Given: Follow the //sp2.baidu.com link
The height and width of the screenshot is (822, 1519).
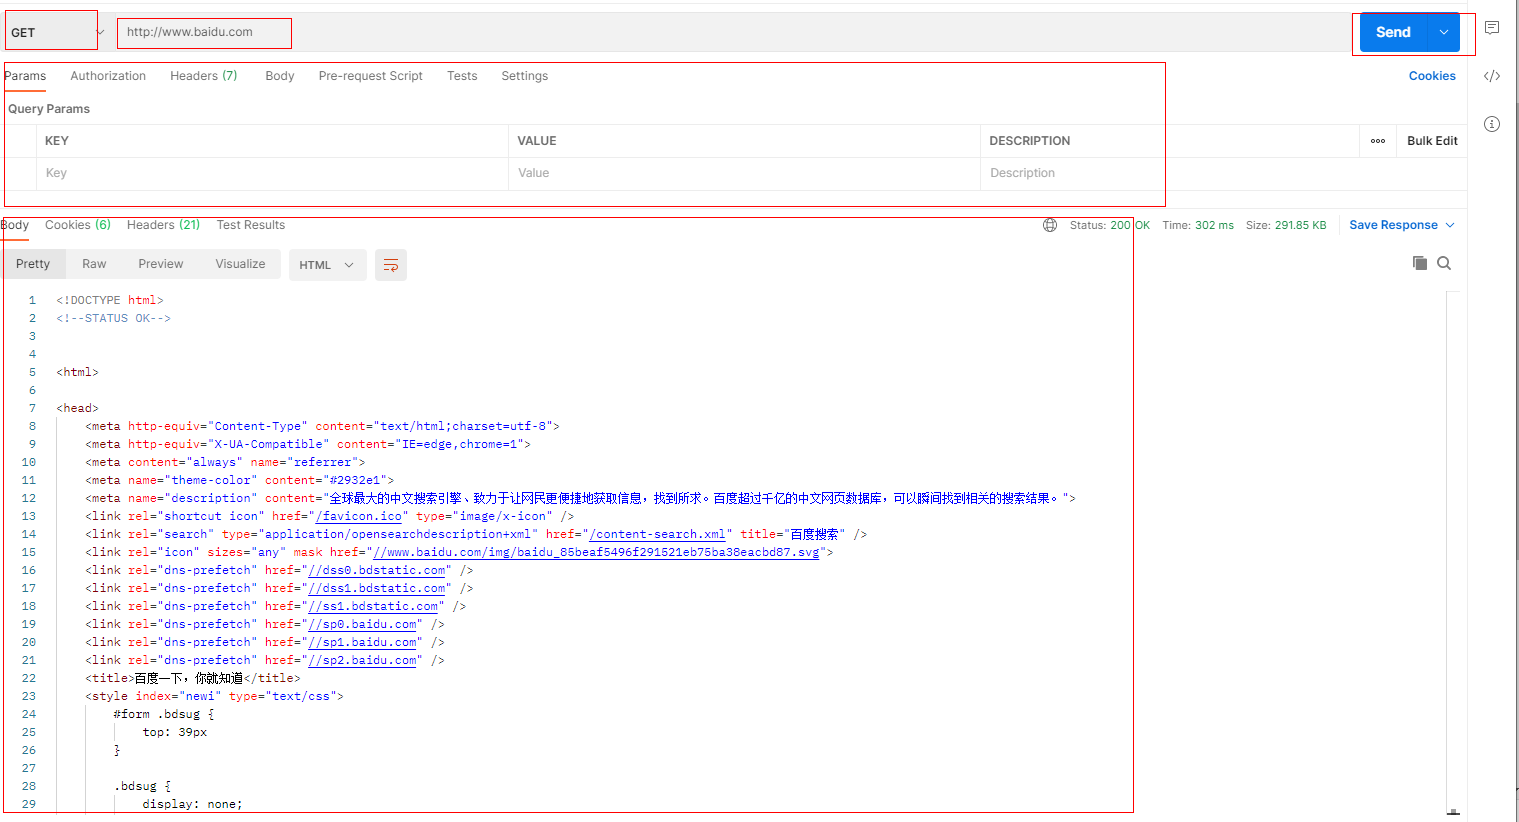Looking at the screenshot, I should pyautogui.click(x=362, y=660).
